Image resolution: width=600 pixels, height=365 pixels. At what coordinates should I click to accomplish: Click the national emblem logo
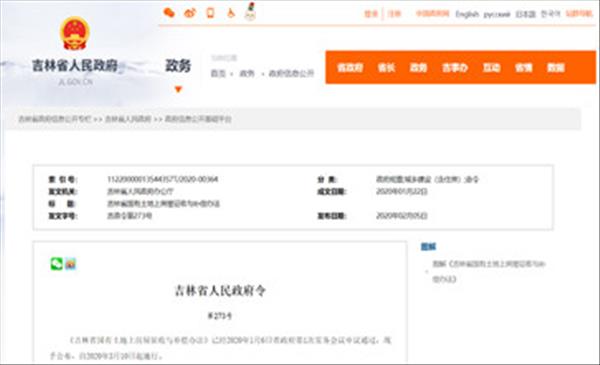[x=75, y=33]
